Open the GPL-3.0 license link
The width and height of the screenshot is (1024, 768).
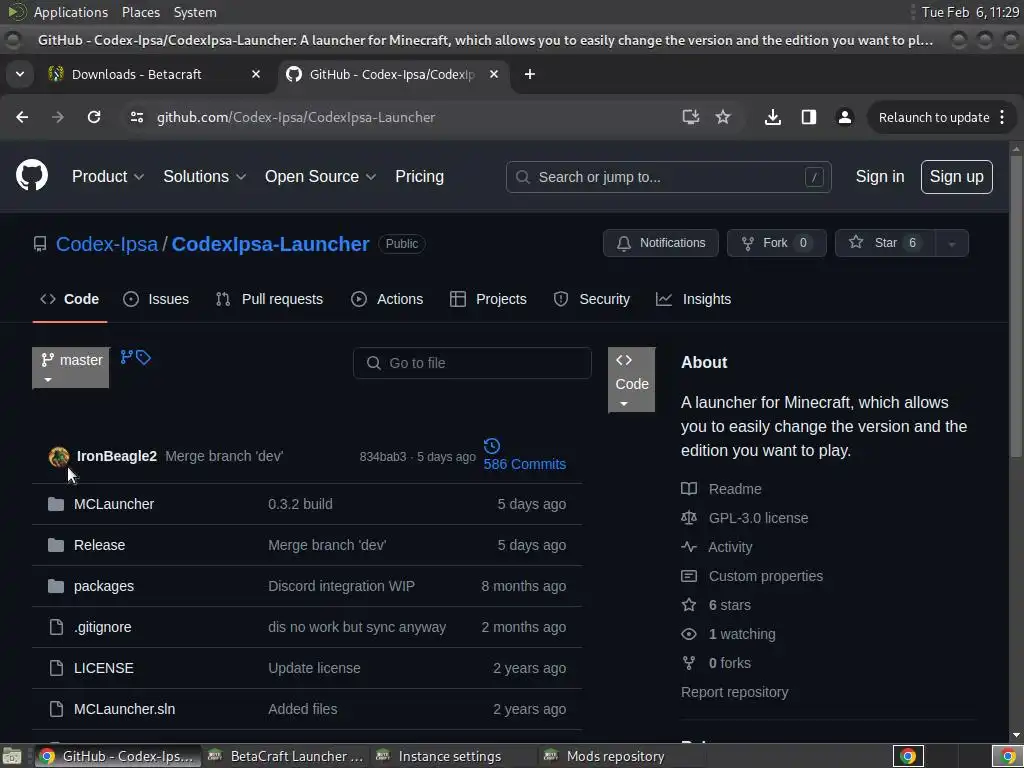758,518
